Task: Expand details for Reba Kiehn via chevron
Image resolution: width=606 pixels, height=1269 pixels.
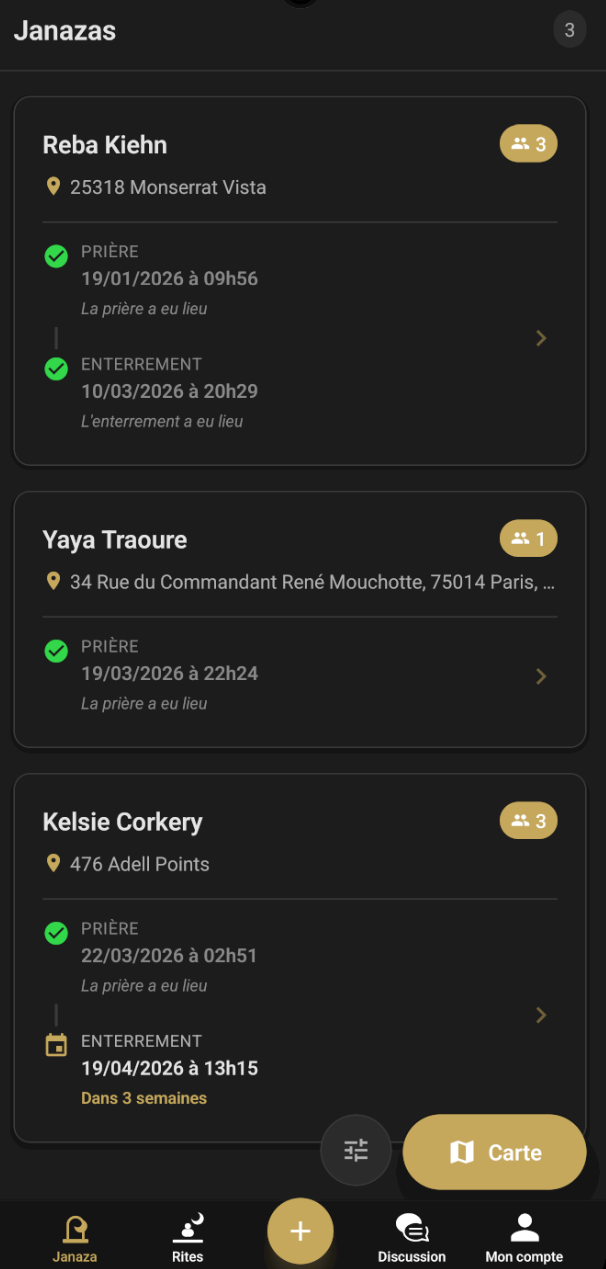Action: pyautogui.click(x=541, y=338)
